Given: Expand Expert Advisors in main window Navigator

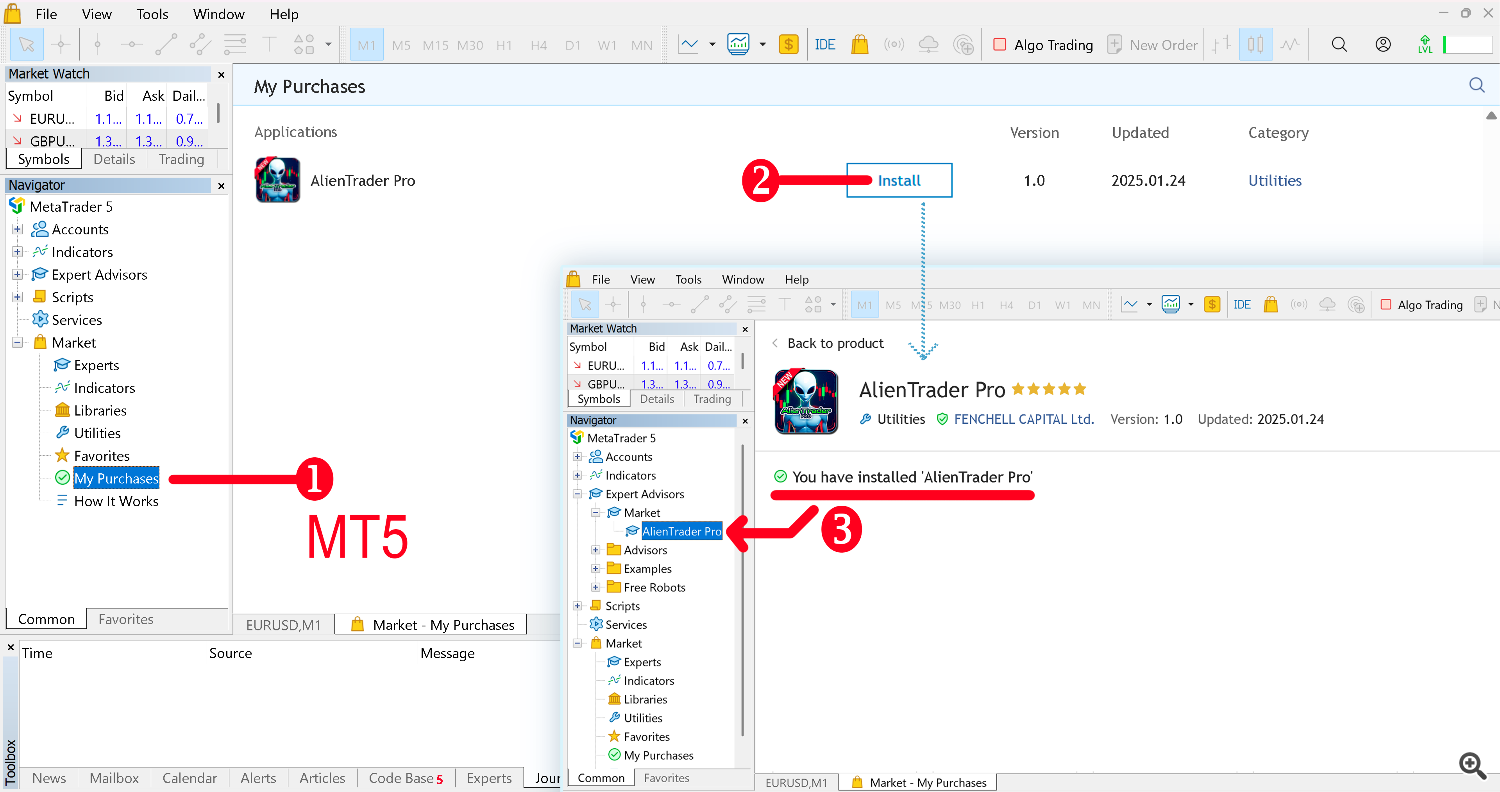Looking at the screenshot, I should [x=17, y=275].
